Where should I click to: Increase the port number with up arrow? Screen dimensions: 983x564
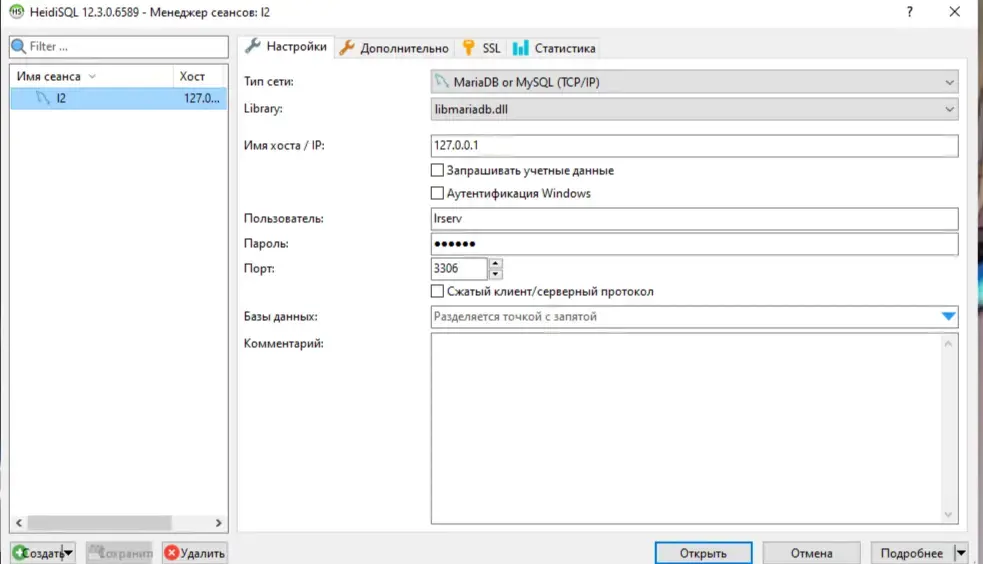(x=495, y=263)
